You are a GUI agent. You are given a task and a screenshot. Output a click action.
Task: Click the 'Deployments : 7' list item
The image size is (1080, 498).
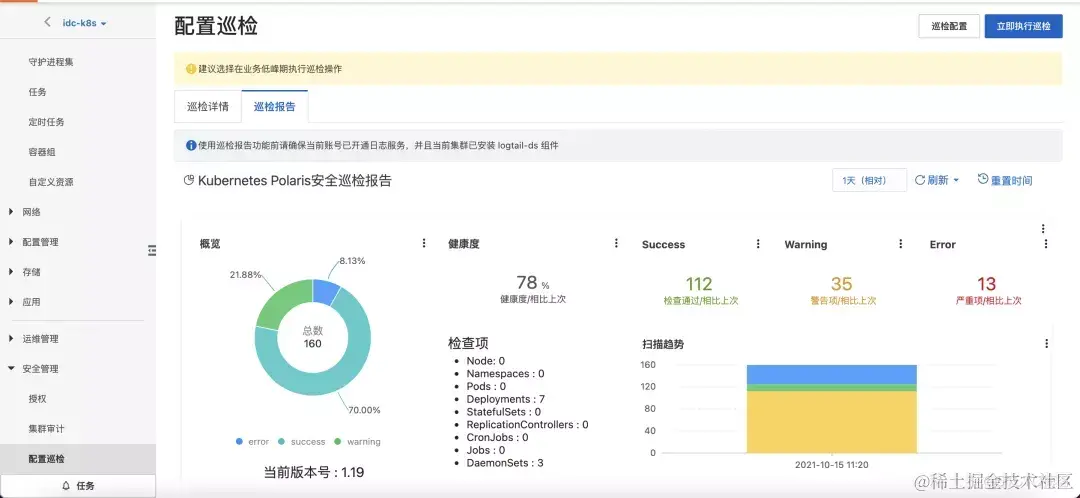[x=506, y=399]
